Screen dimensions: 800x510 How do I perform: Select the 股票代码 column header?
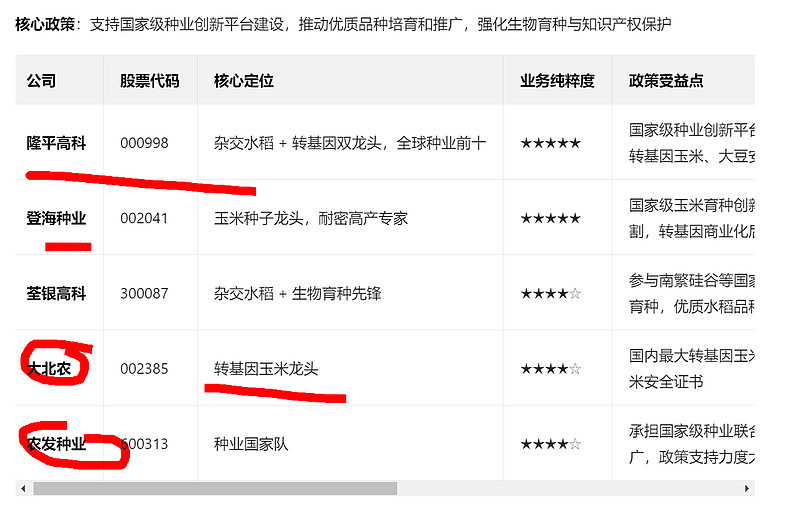click(x=149, y=81)
